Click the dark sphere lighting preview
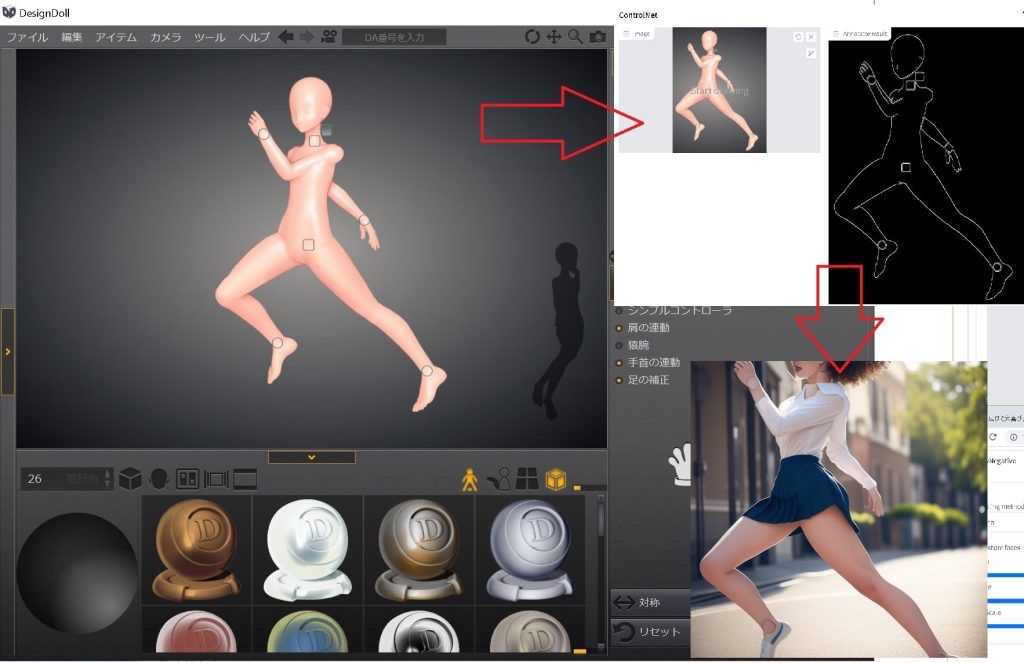1024x663 pixels. click(77, 572)
